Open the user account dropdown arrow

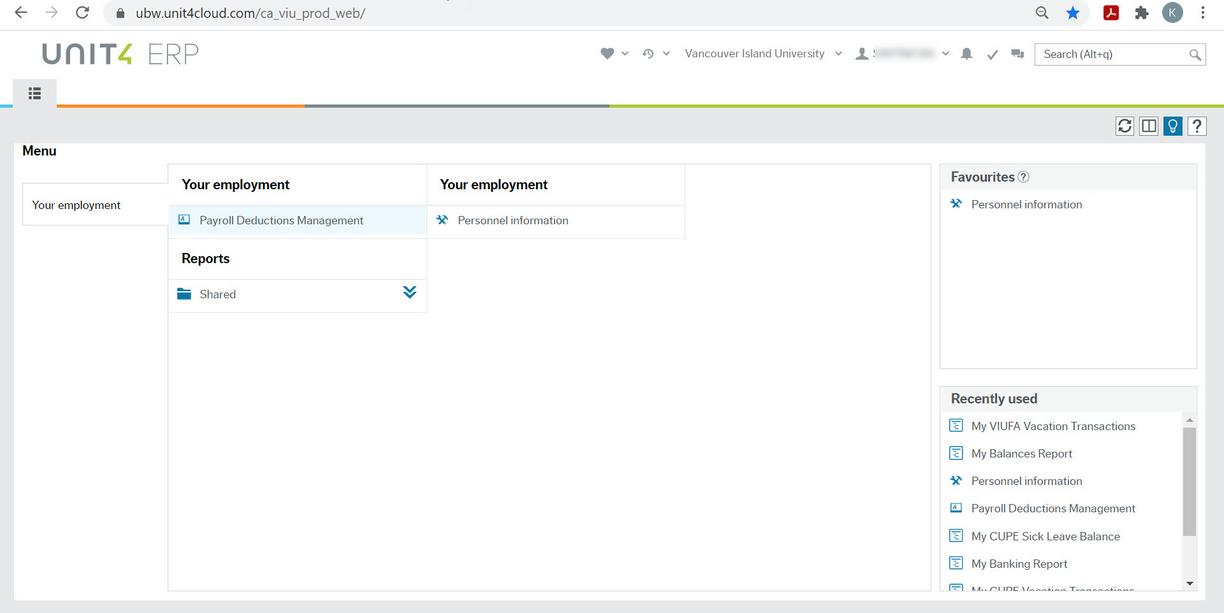[x=944, y=53]
